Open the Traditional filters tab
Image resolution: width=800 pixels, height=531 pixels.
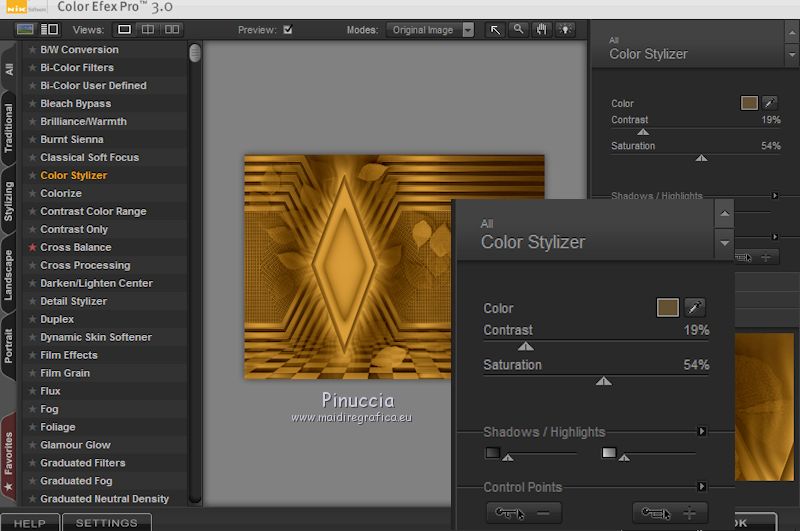(x=9, y=128)
